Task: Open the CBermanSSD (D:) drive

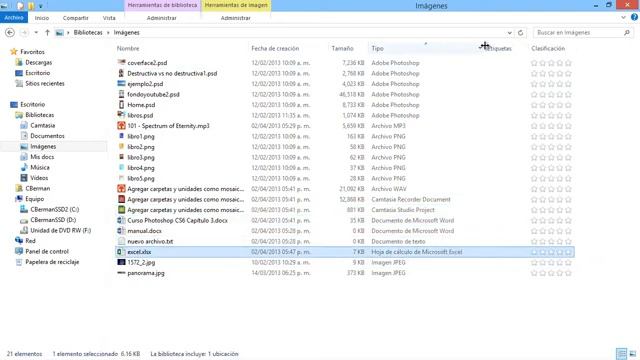Action: 53,220
